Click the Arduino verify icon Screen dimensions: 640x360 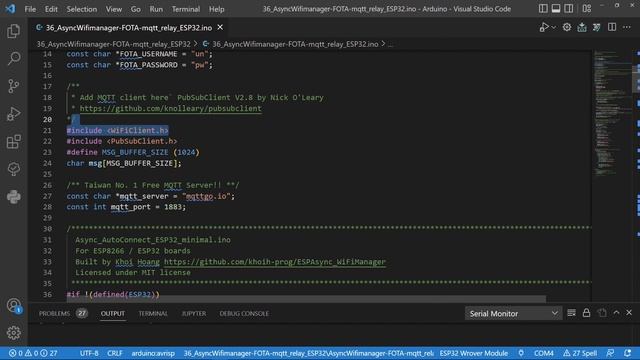(597, 27)
